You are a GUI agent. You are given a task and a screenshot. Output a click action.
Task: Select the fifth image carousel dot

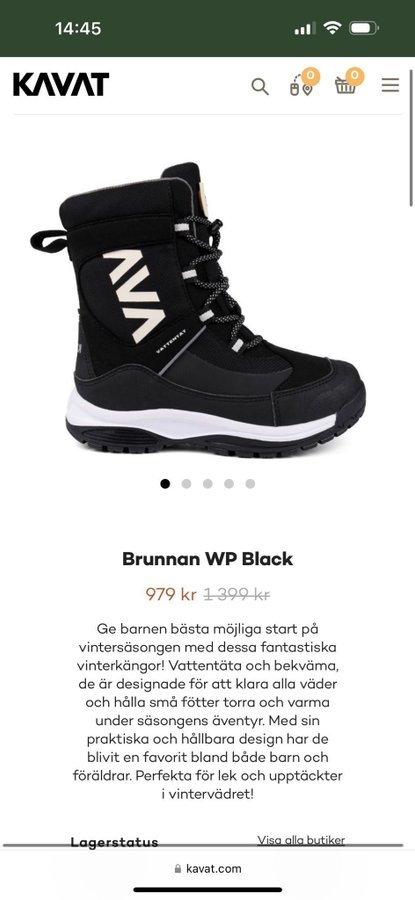click(250, 484)
